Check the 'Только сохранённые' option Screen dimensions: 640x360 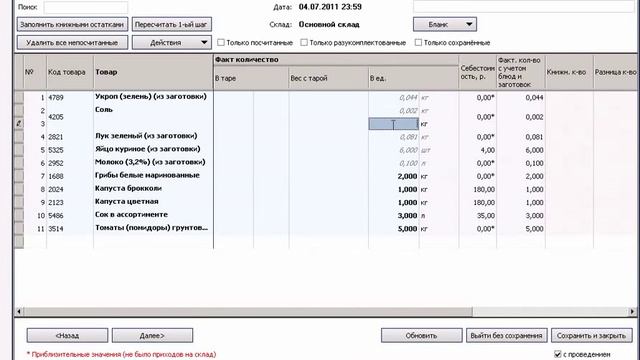tap(418, 42)
